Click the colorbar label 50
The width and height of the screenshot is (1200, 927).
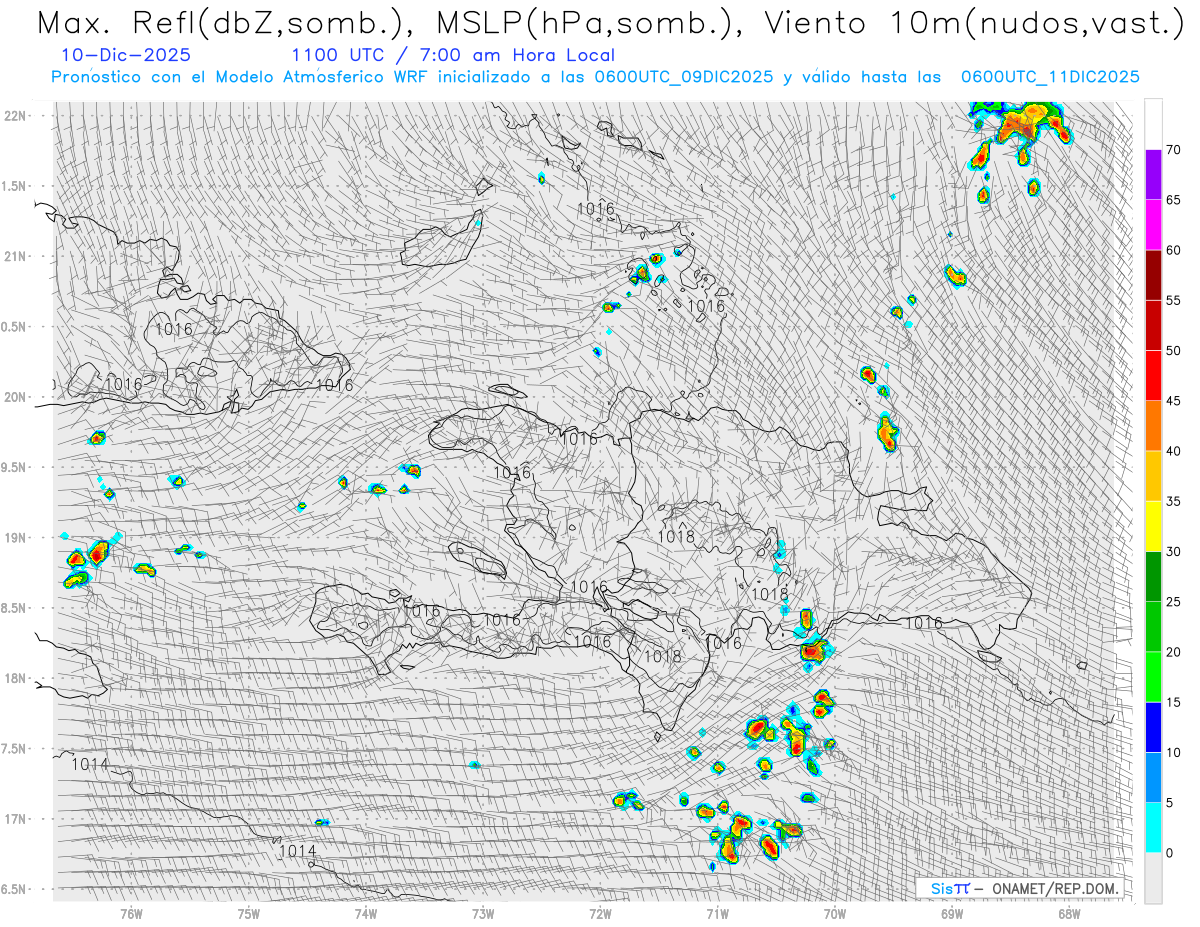click(1173, 351)
